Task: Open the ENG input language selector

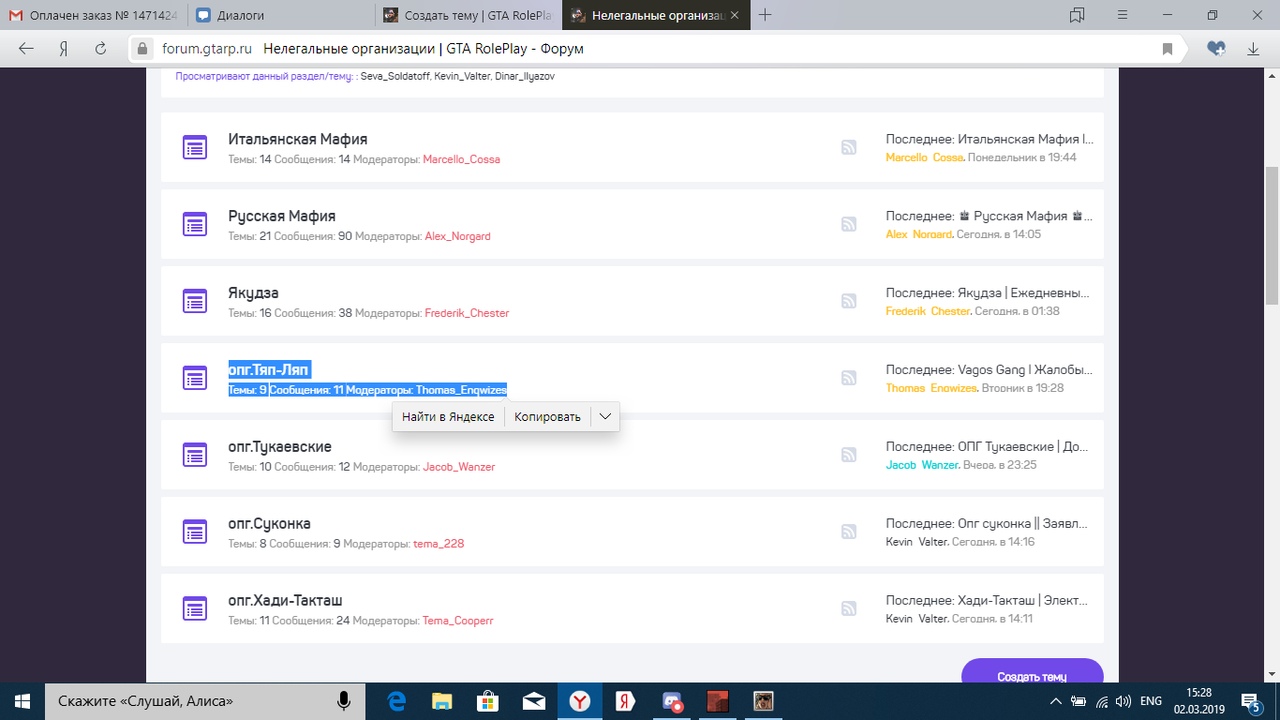Action: click(1151, 702)
